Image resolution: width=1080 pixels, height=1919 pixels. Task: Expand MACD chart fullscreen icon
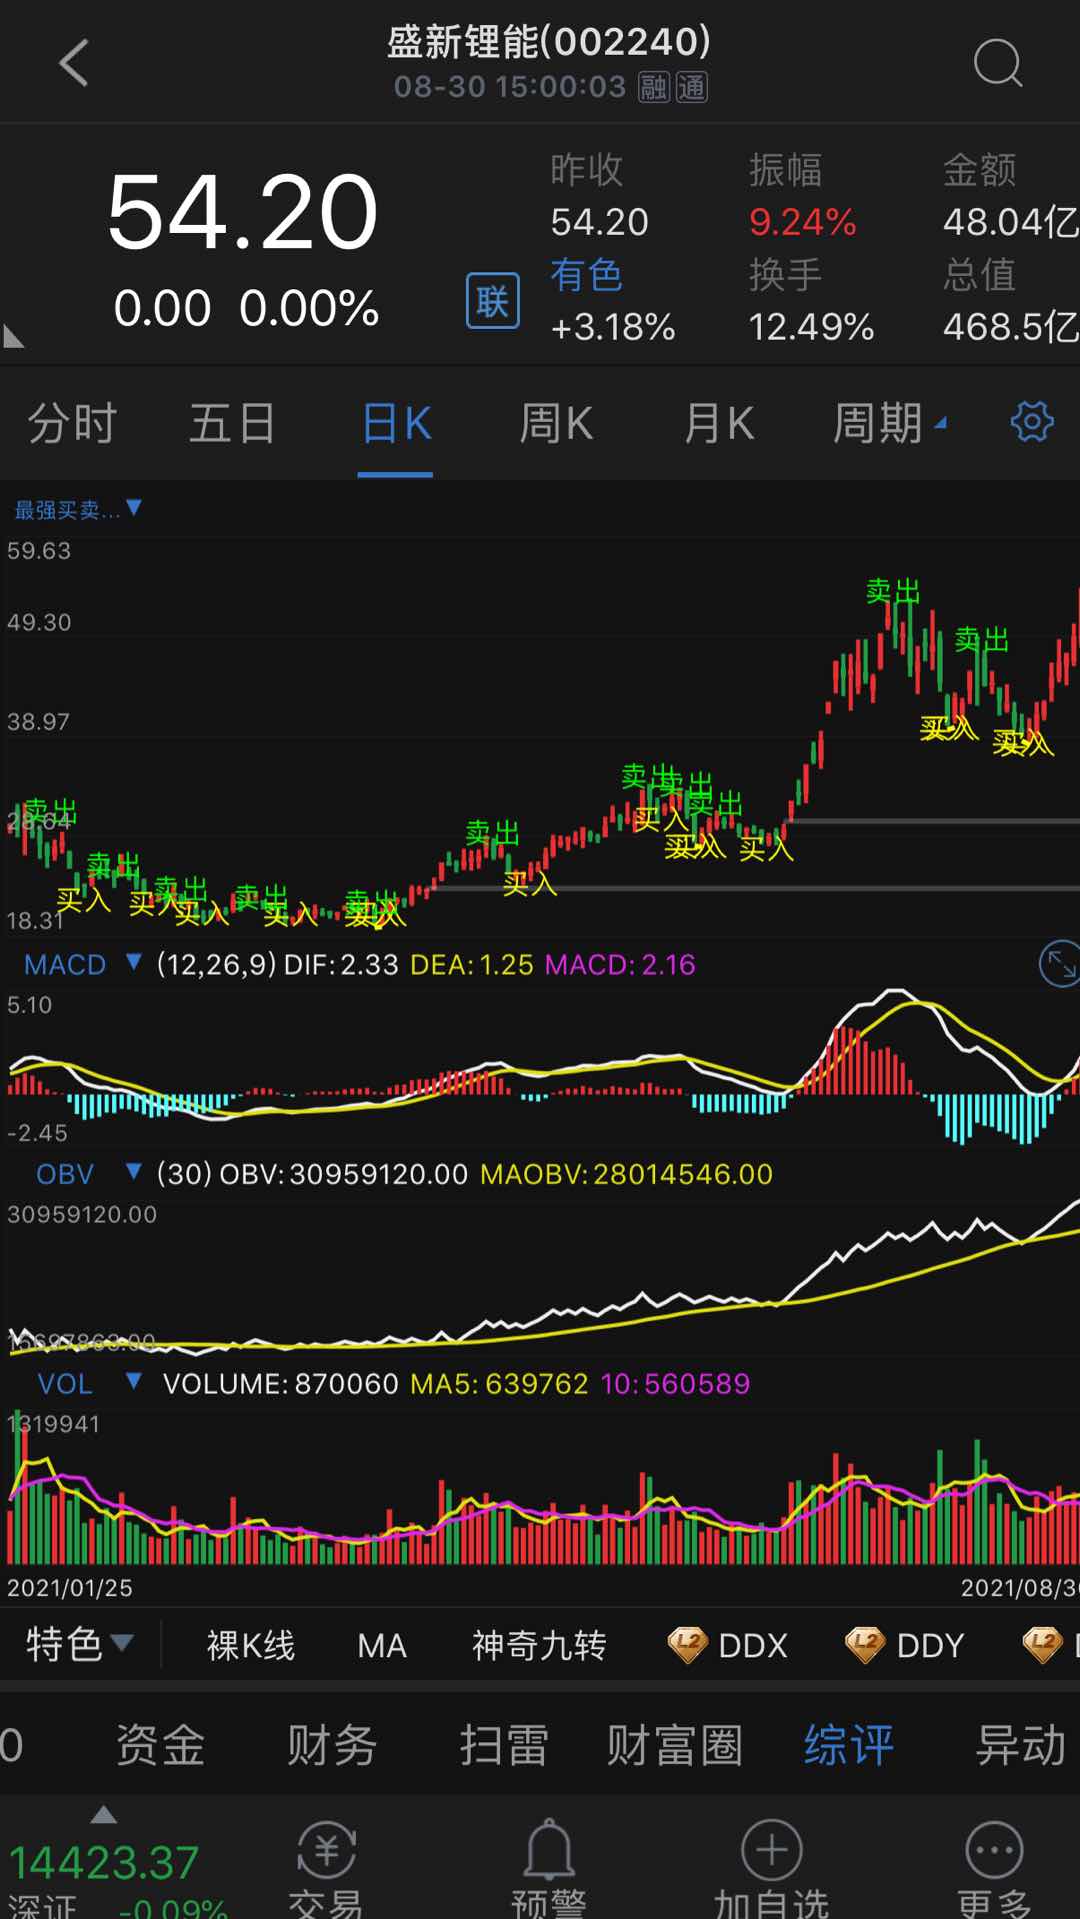(x=1058, y=964)
